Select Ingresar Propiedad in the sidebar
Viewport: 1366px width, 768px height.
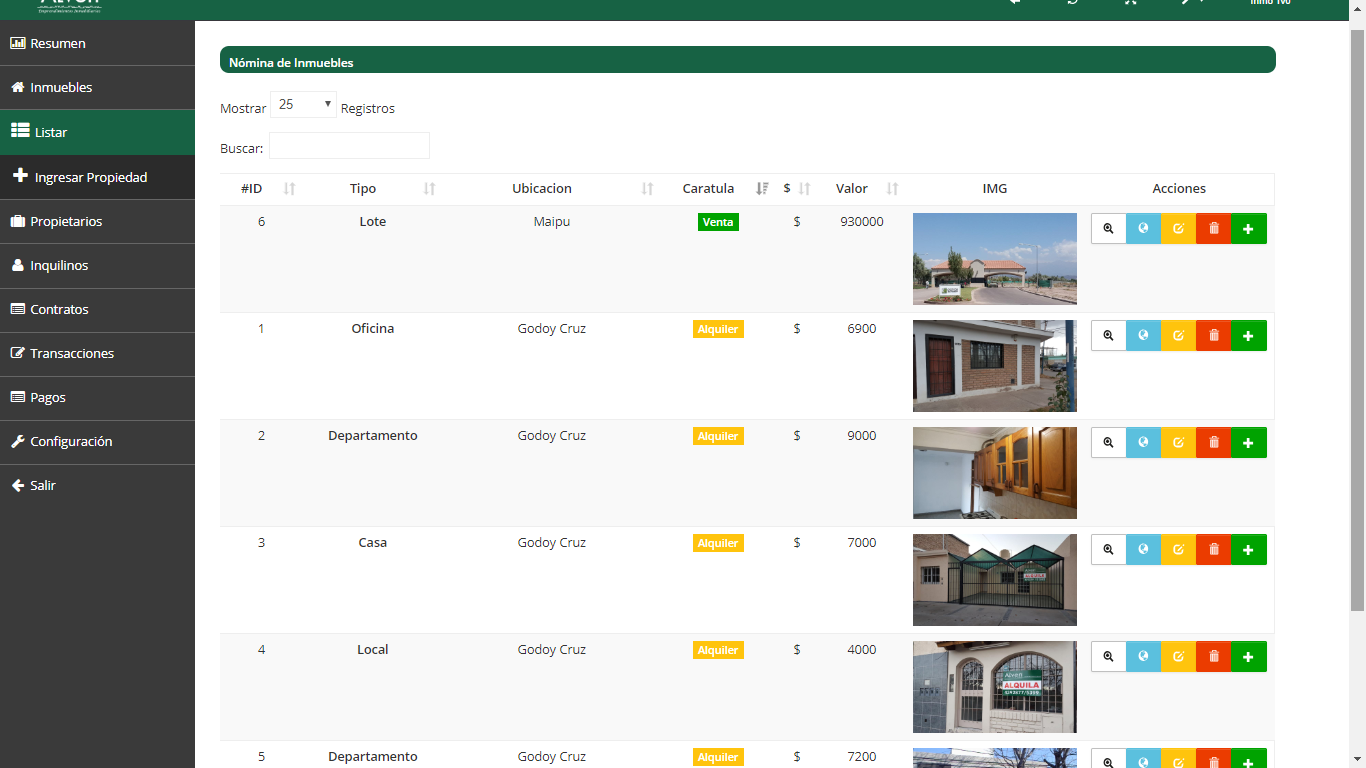[90, 177]
